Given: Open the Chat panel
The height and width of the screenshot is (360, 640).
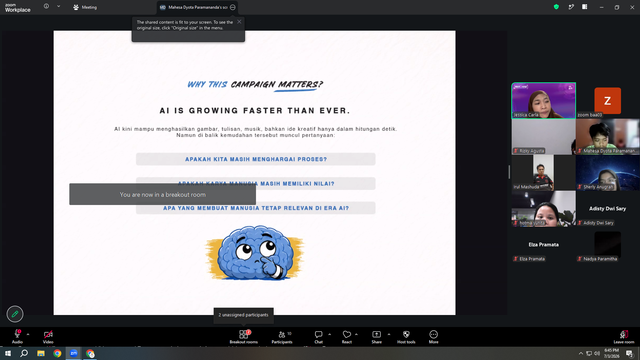Looking at the screenshot, I should [318, 336].
